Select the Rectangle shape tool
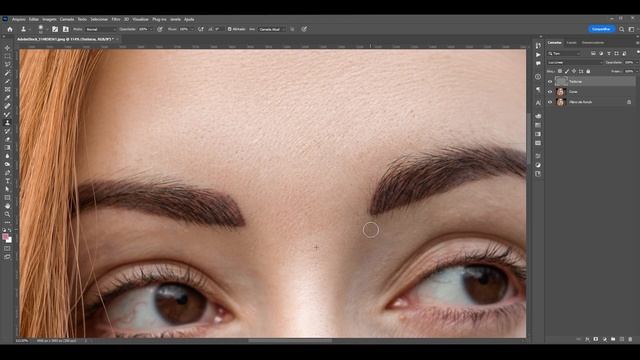This screenshot has width=640, height=360. pos(7,198)
